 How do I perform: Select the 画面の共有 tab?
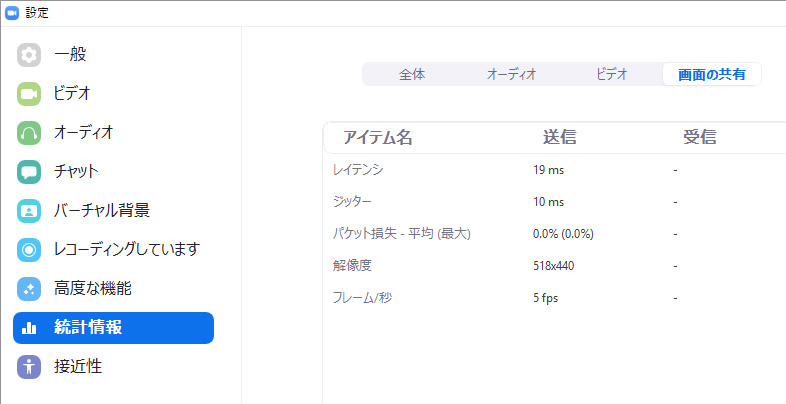point(711,74)
